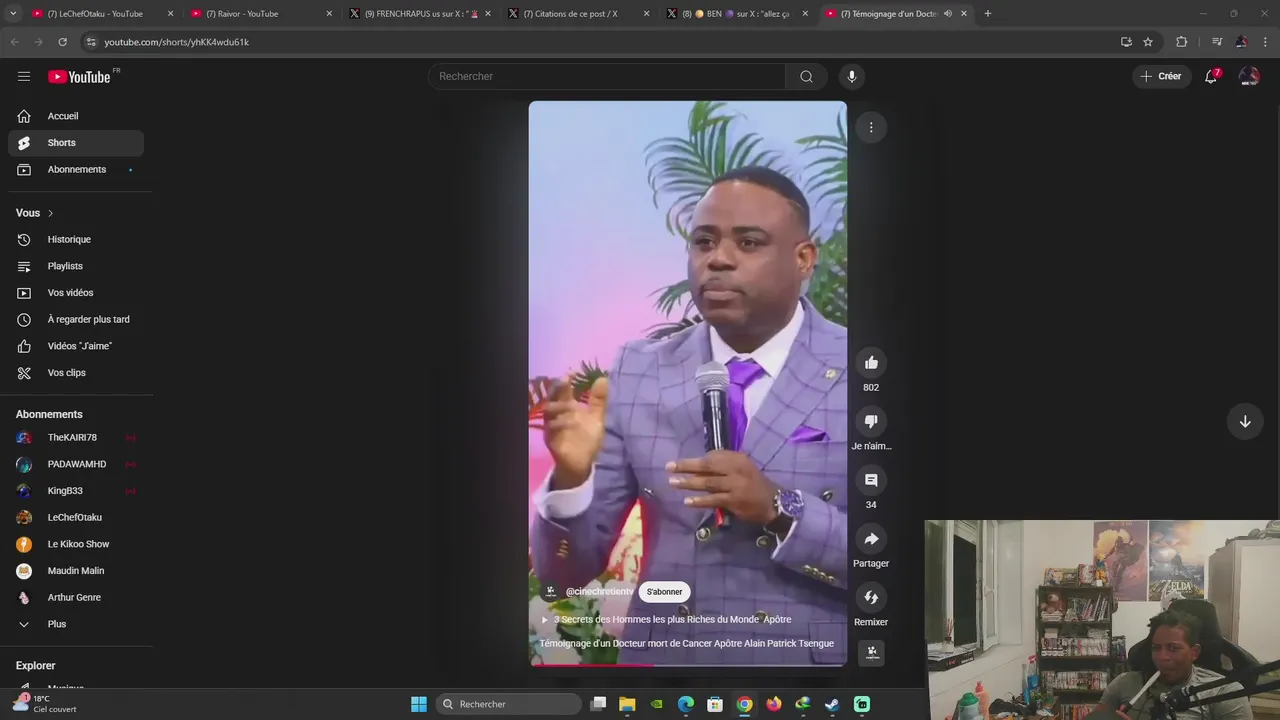Open Chrome three-dot menu
The width and height of the screenshot is (1280, 720).
pyautogui.click(x=1266, y=42)
